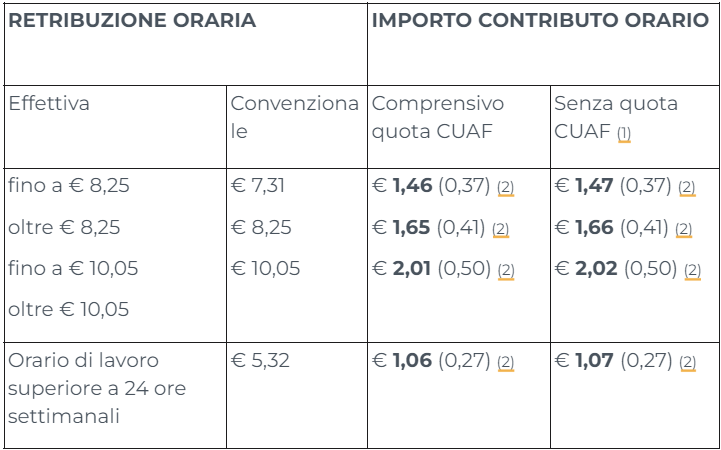Image resolution: width=721 pixels, height=450 pixels.
Task: Select the IMPORTO CONTRIBUTO ORARIO header cell
Action: 543,44
